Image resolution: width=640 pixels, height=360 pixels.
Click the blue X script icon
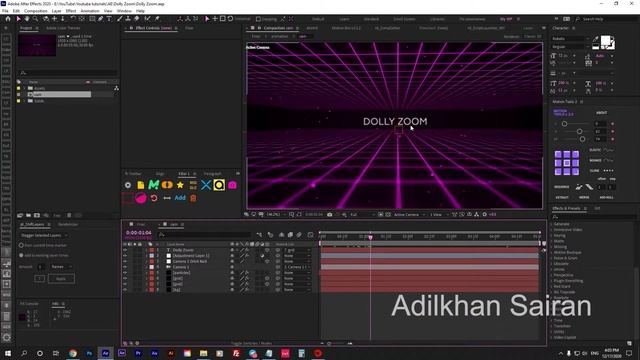[206, 185]
